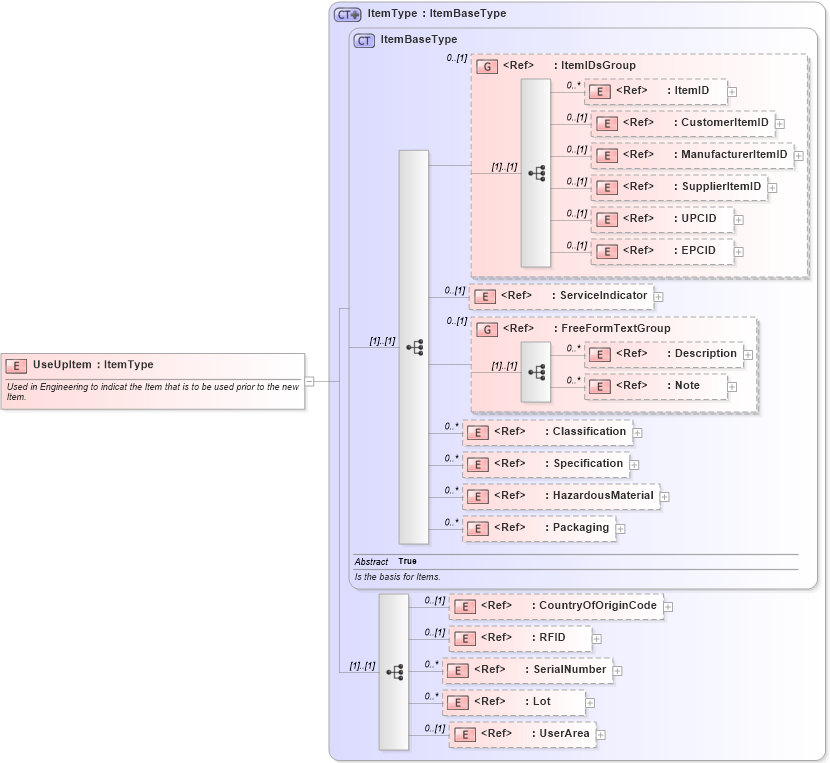The height and width of the screenshot is (763, 830).
Task: Expand the EPCID element
Action: coord(738,251)
